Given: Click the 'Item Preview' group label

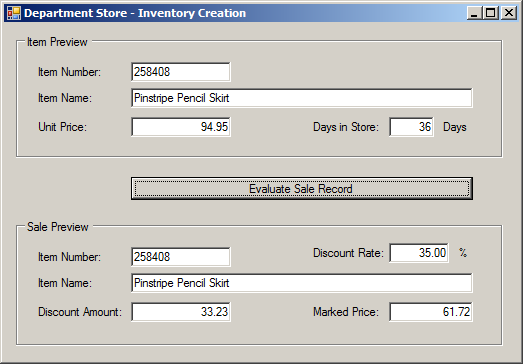Looking at the screenshot, I should click(x=57, y=42).
